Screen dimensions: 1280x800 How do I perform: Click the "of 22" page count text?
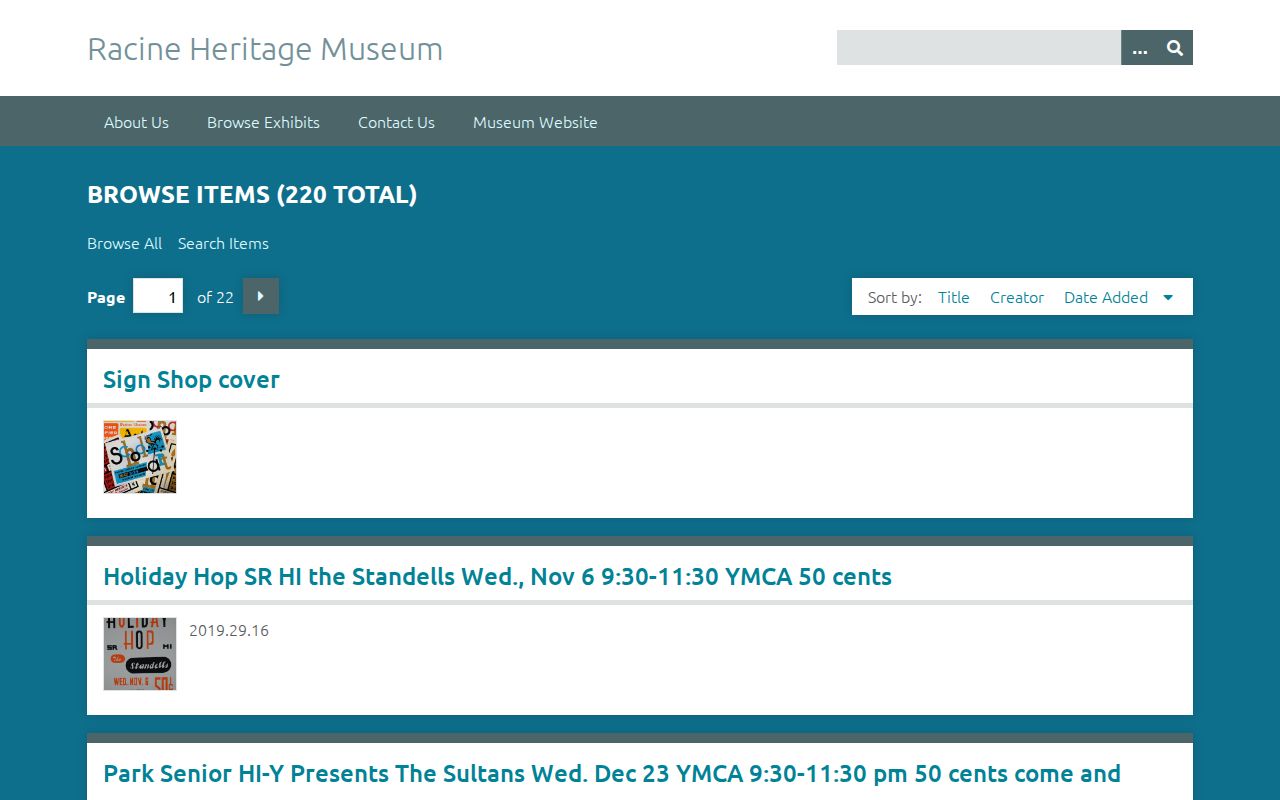pyautogui.click(x=215, y=297)
